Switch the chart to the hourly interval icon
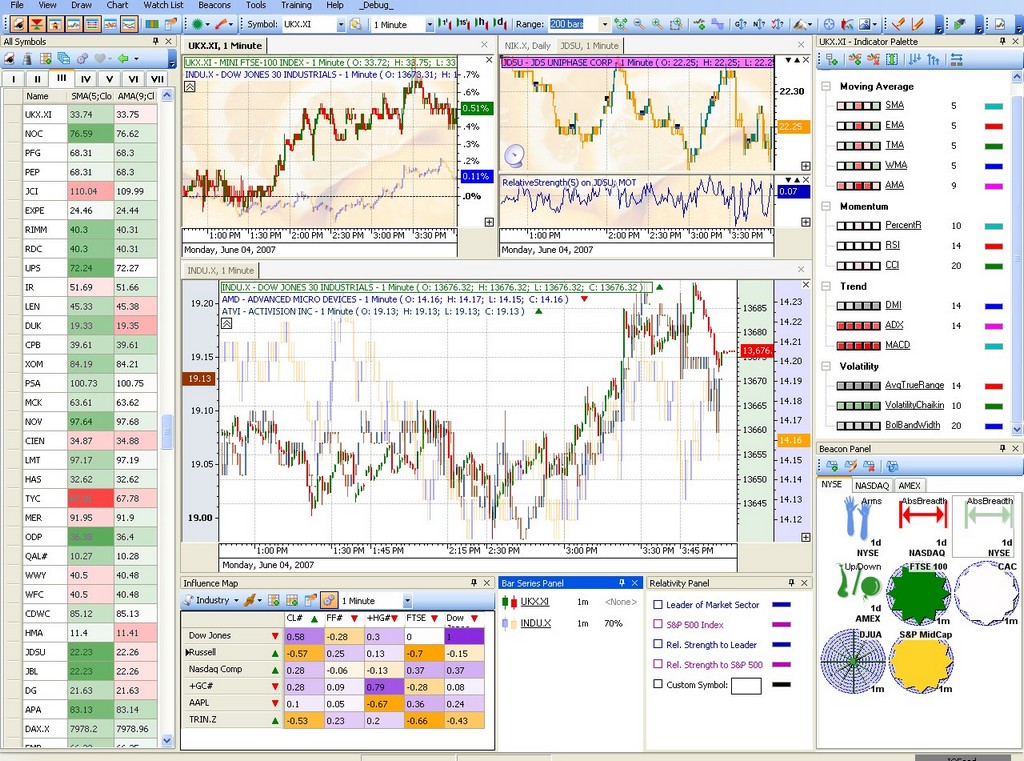The image size is (1024, 761). point(481,24)
